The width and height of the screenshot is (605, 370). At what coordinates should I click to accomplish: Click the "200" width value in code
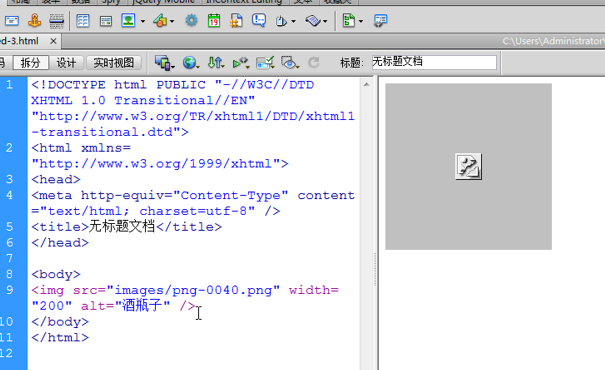pyautogui.click(x=52, y=306)
